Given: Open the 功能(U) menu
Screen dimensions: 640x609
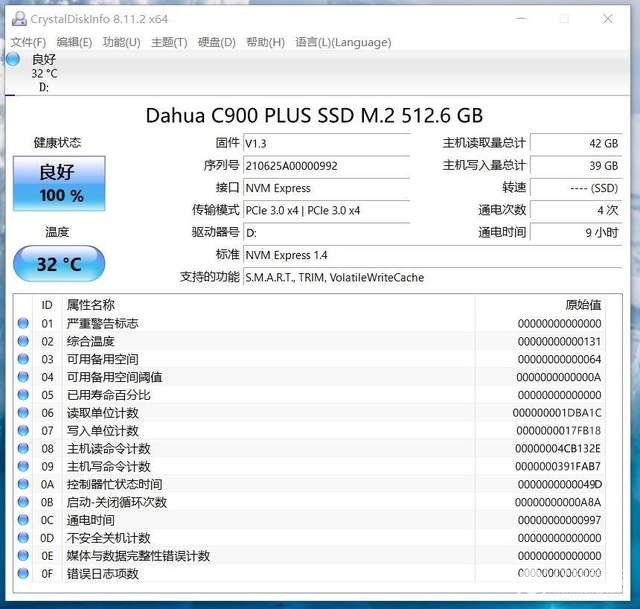Looking at the screenshot, I should click(121, 42).
